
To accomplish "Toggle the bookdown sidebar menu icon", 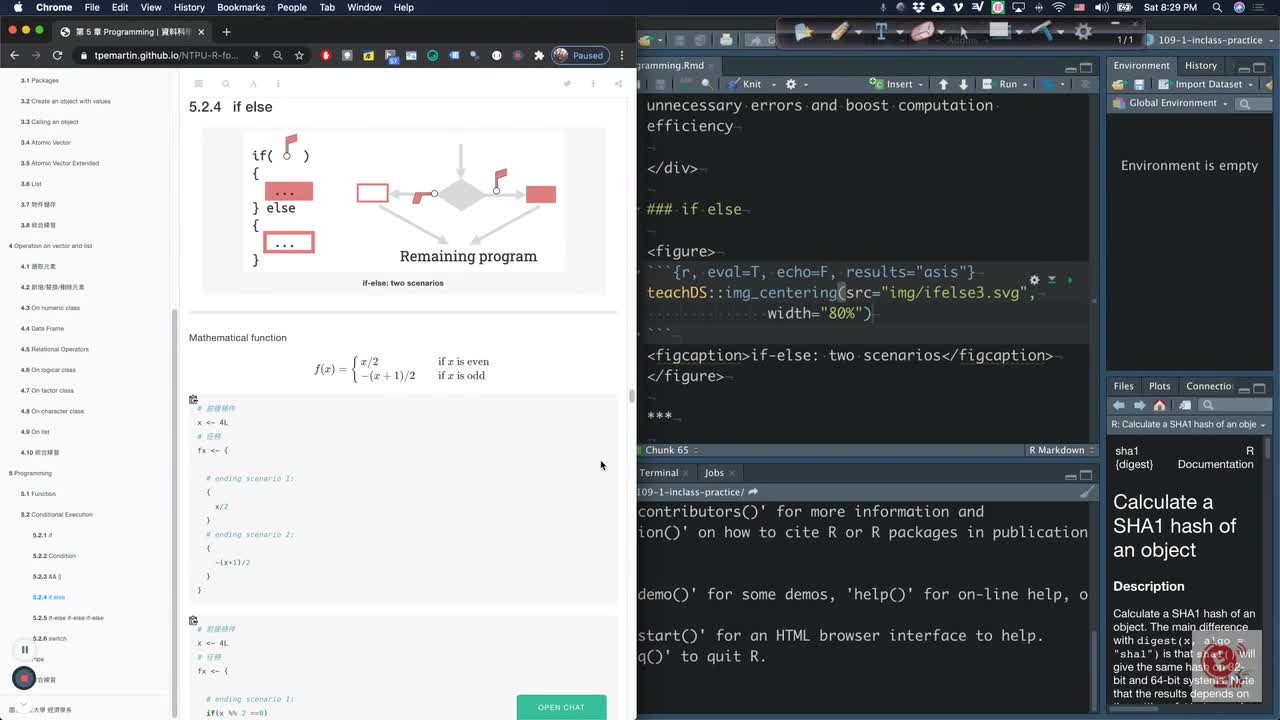I will (198, 84).
